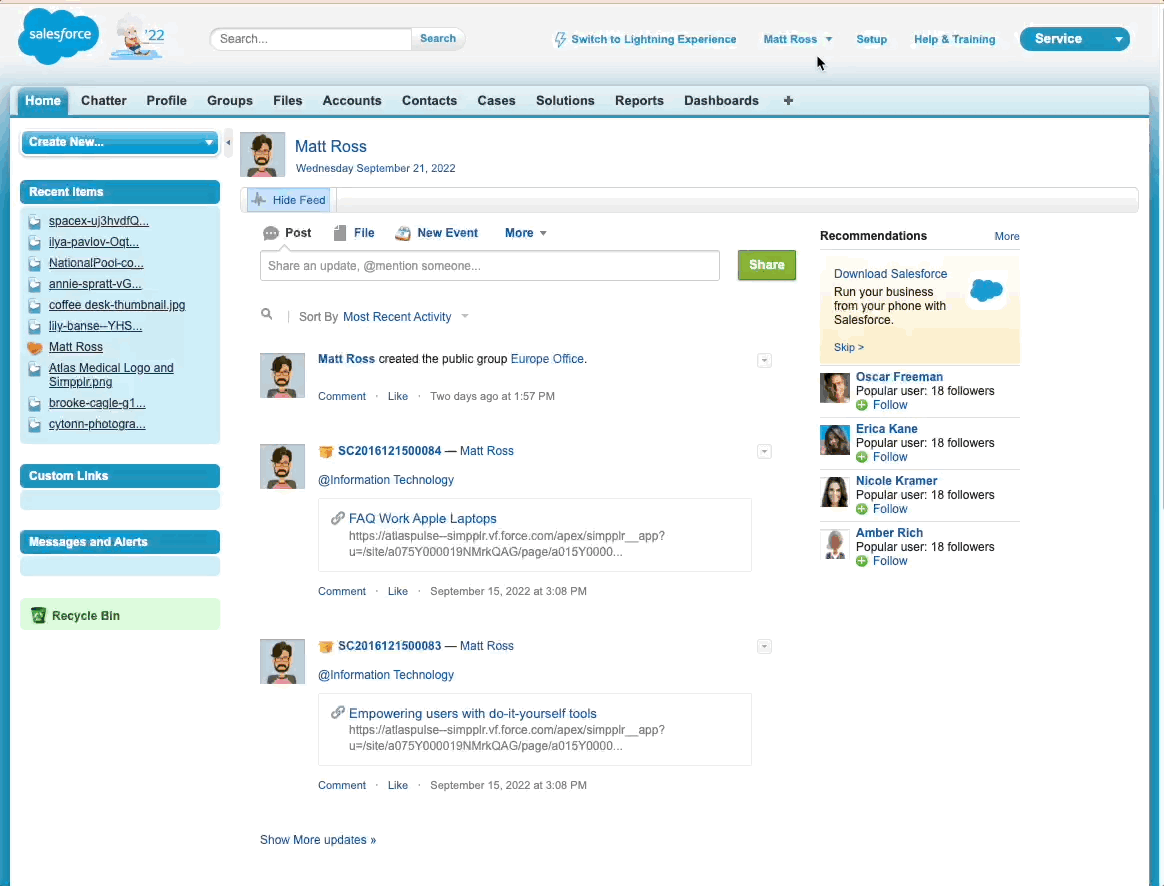
Task: Collapse the sidebar using arrow handle
Action: (x=228, y=142)
